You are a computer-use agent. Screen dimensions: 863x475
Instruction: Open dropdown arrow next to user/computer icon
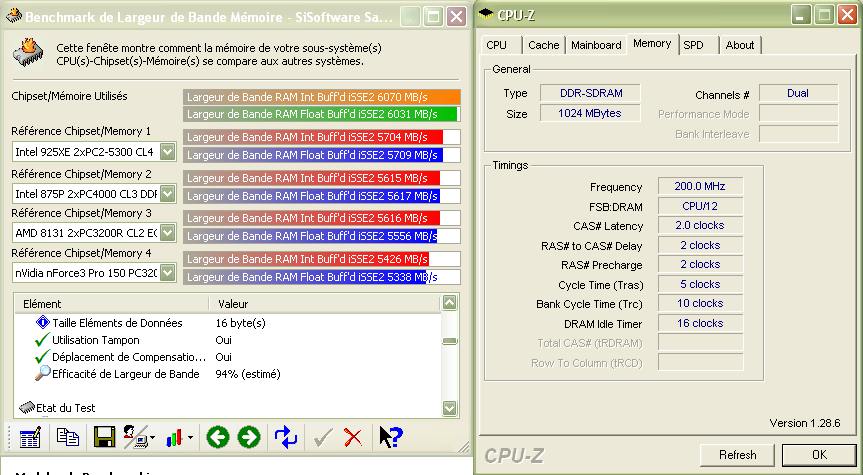click(152, 438)
